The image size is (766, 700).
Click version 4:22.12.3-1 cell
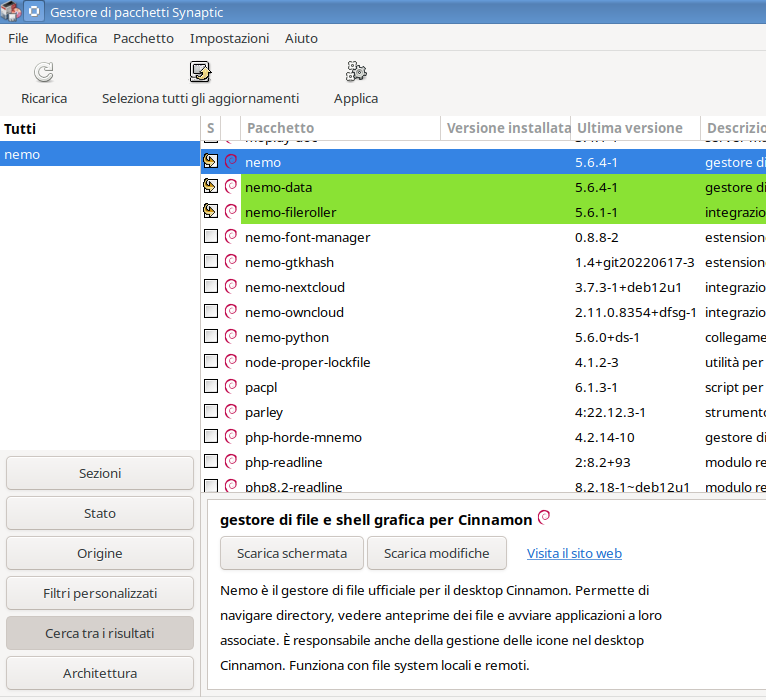click(610, 412)
